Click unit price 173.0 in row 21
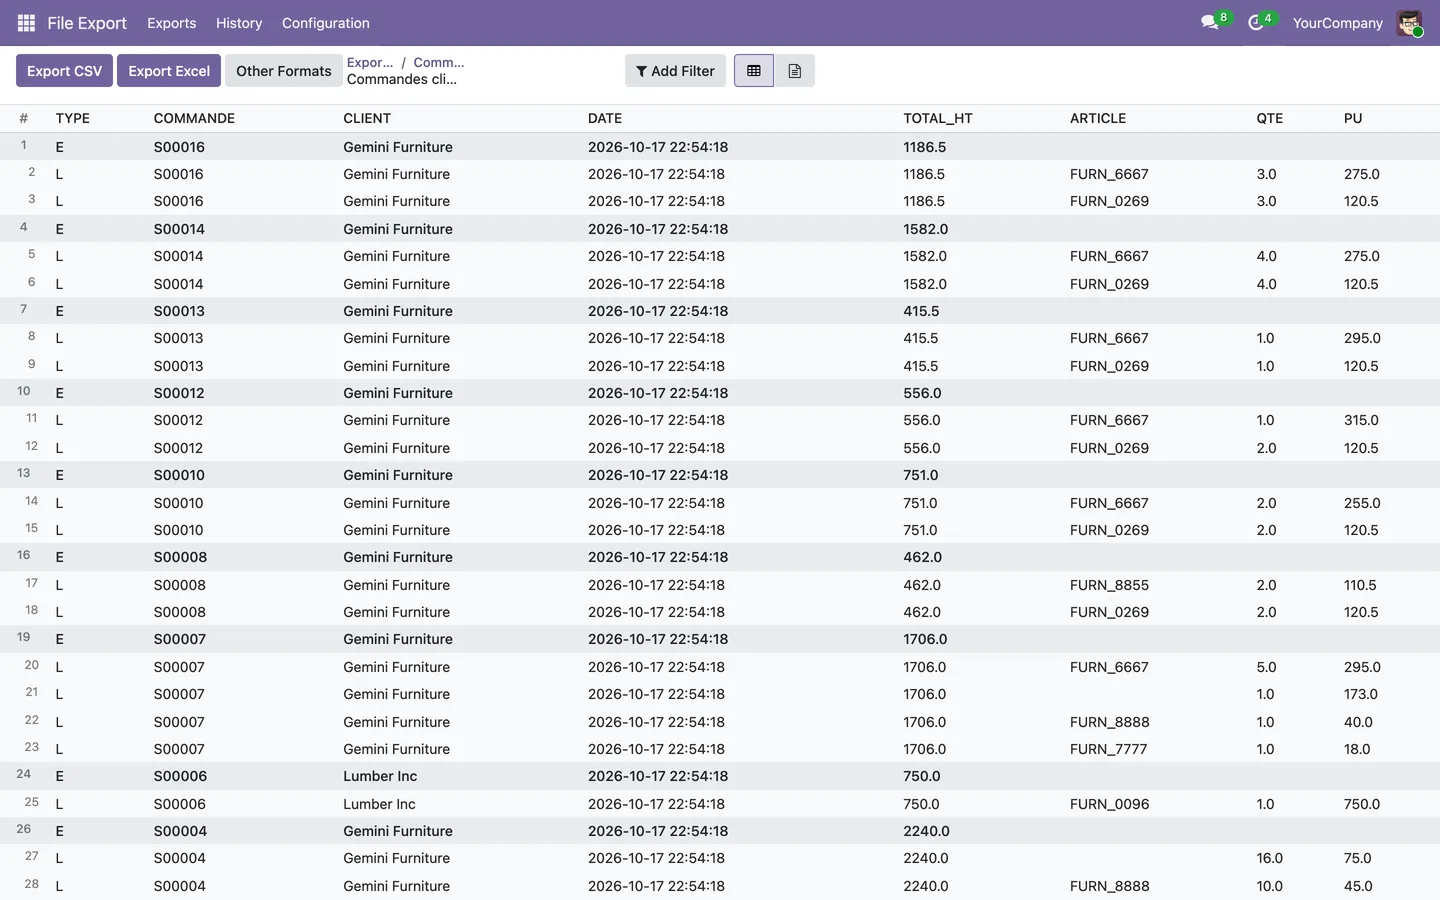The height and width of the screenshot is (900, 1440). point(1361,694)
